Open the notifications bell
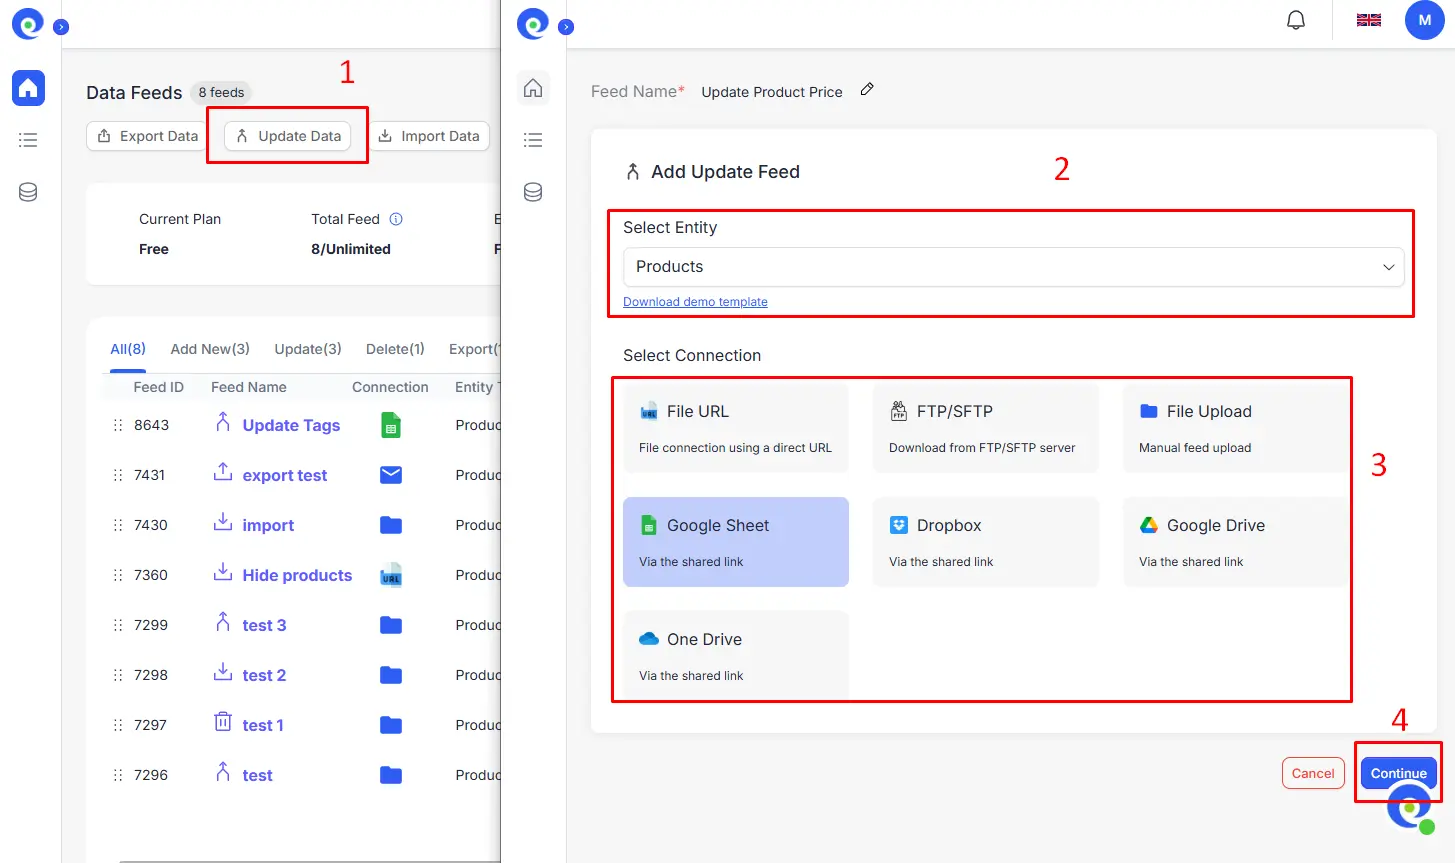 coord(1295,19)
